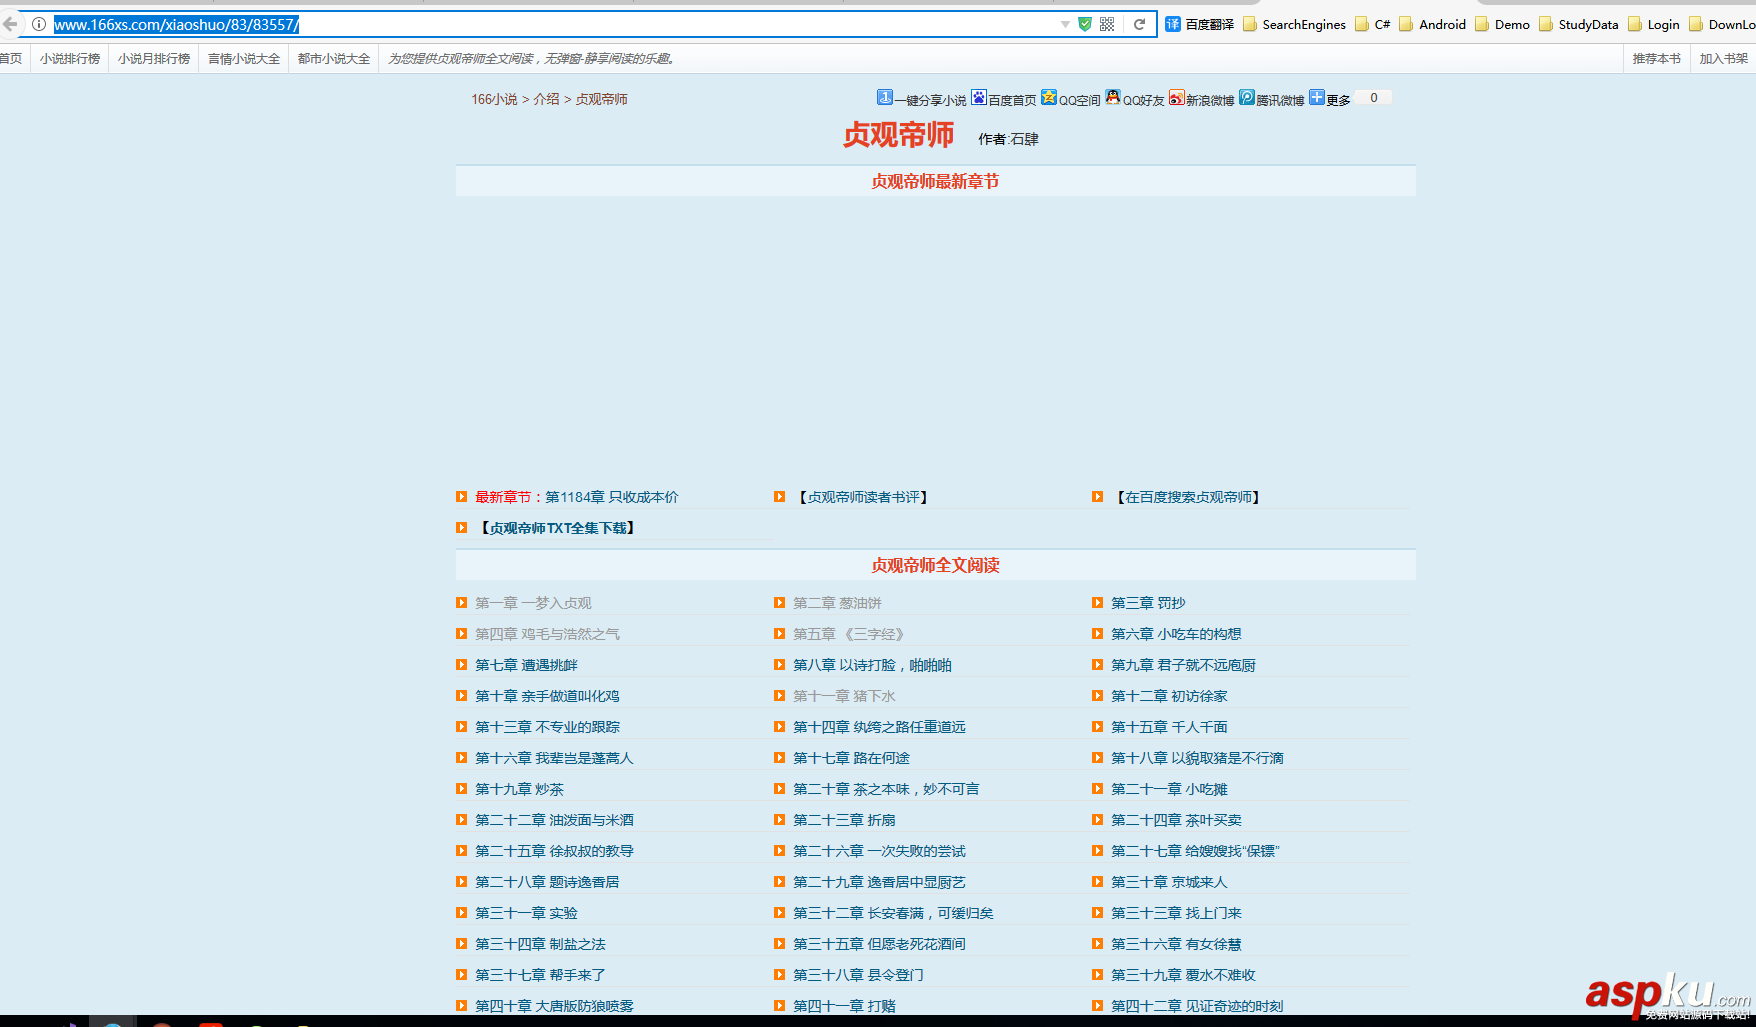The height and width of the screenshot is (1027, 1756).
Task: Open chapter 第三十八章 县令登门
Action: coord(858,975)
